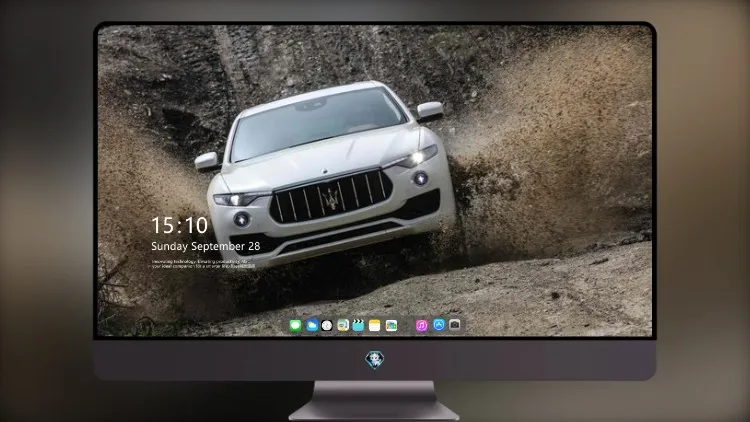The width and height of the screenshot is (750, 422).
Task: Open the Weather app in dock
Action: click(311, 326)
